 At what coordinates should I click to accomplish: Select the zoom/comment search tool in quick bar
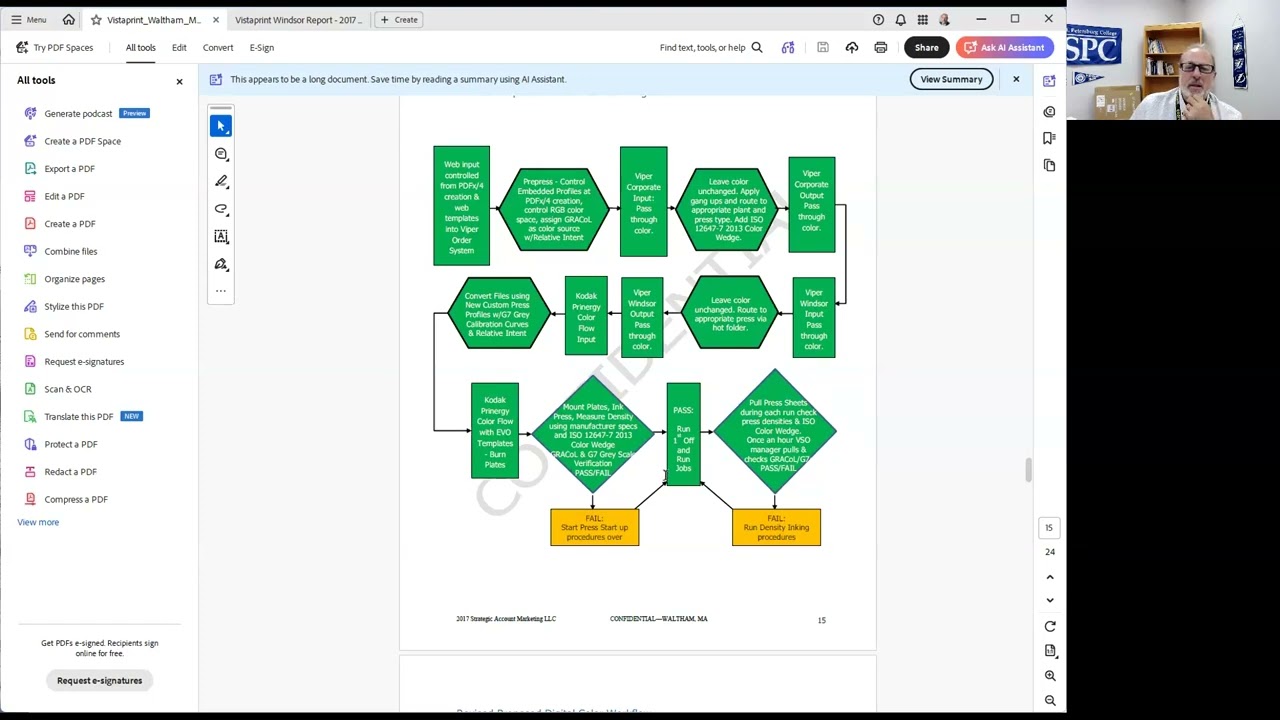pyautogui.click(x=221, y=154)
